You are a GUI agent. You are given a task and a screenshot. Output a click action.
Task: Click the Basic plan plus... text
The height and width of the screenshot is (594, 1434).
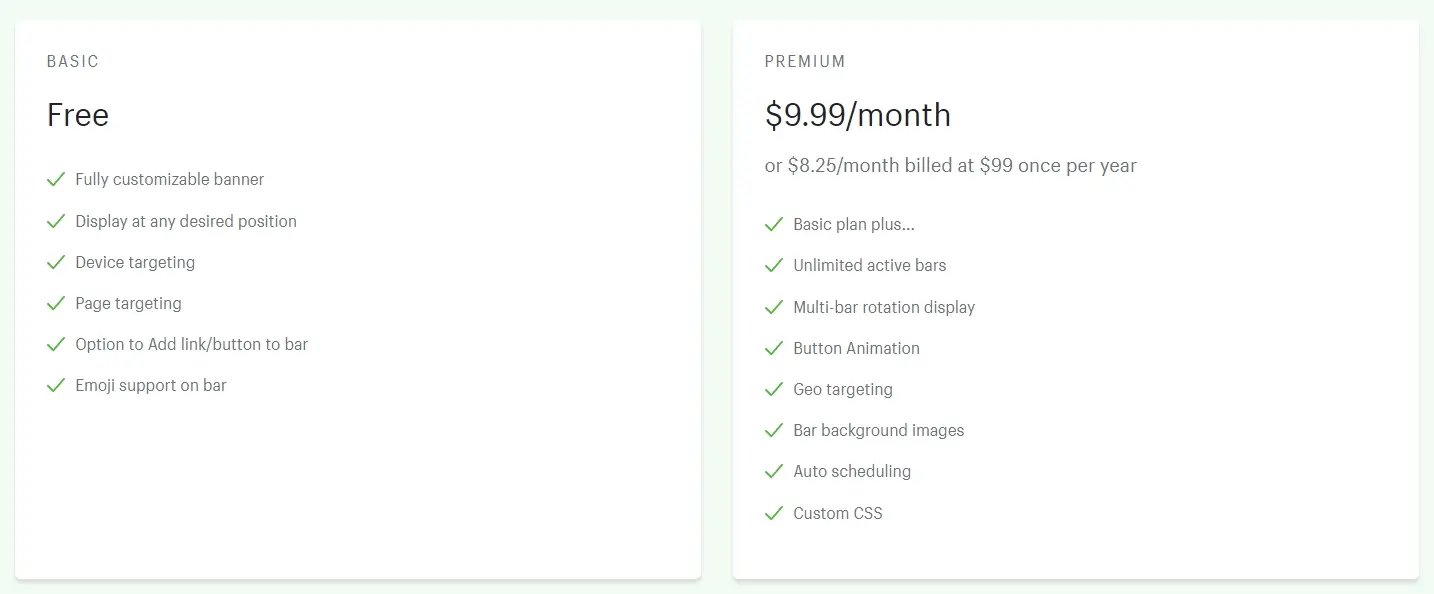853,225
